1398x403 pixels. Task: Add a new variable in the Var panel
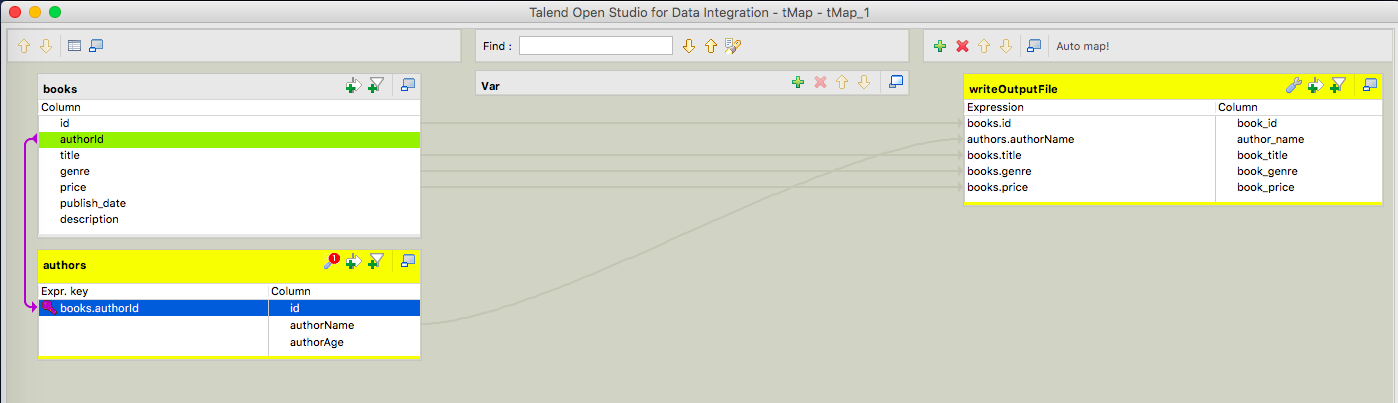pyautogui.click(x=797, y=82)
